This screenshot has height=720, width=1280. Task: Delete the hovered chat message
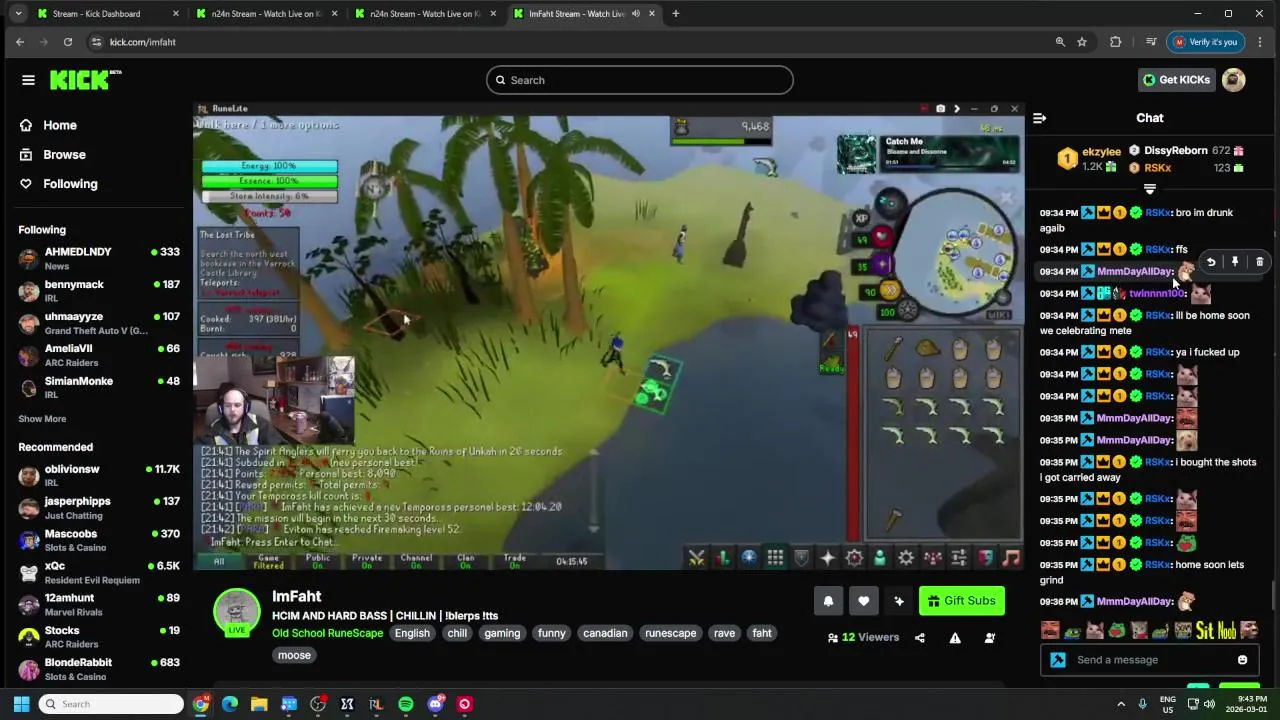1259,262
